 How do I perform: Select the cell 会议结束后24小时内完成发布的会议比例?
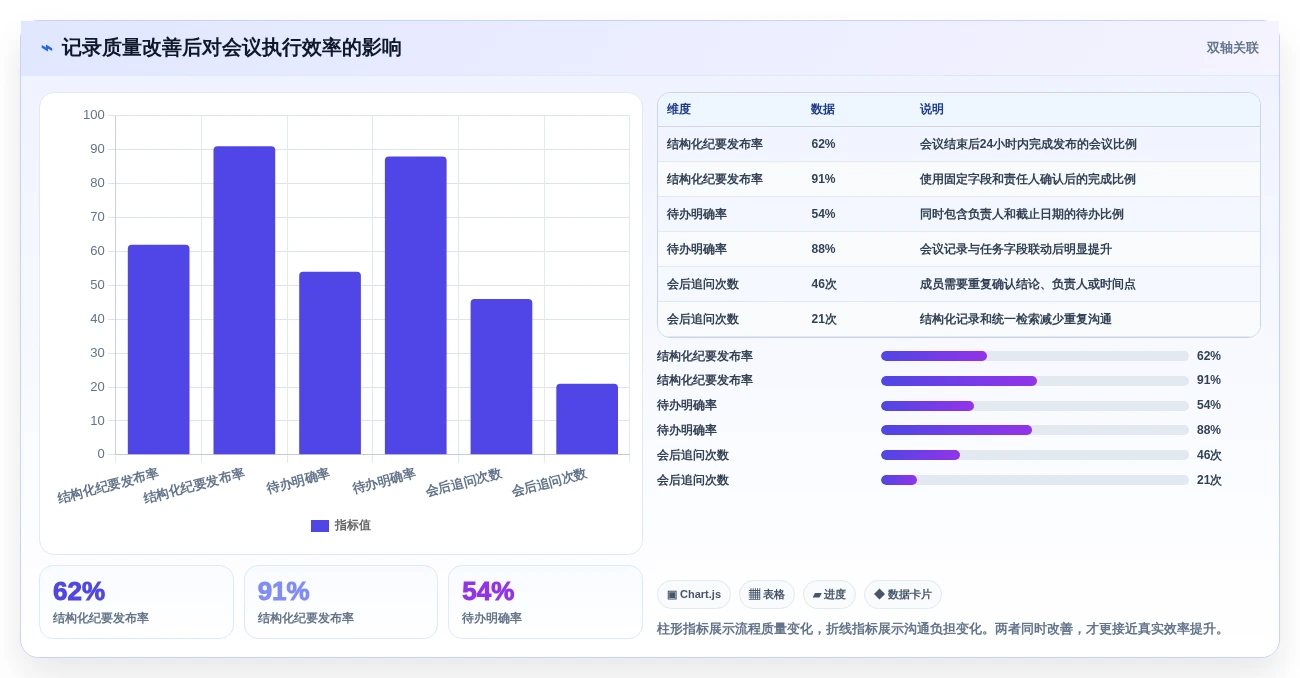[1028, 144]
